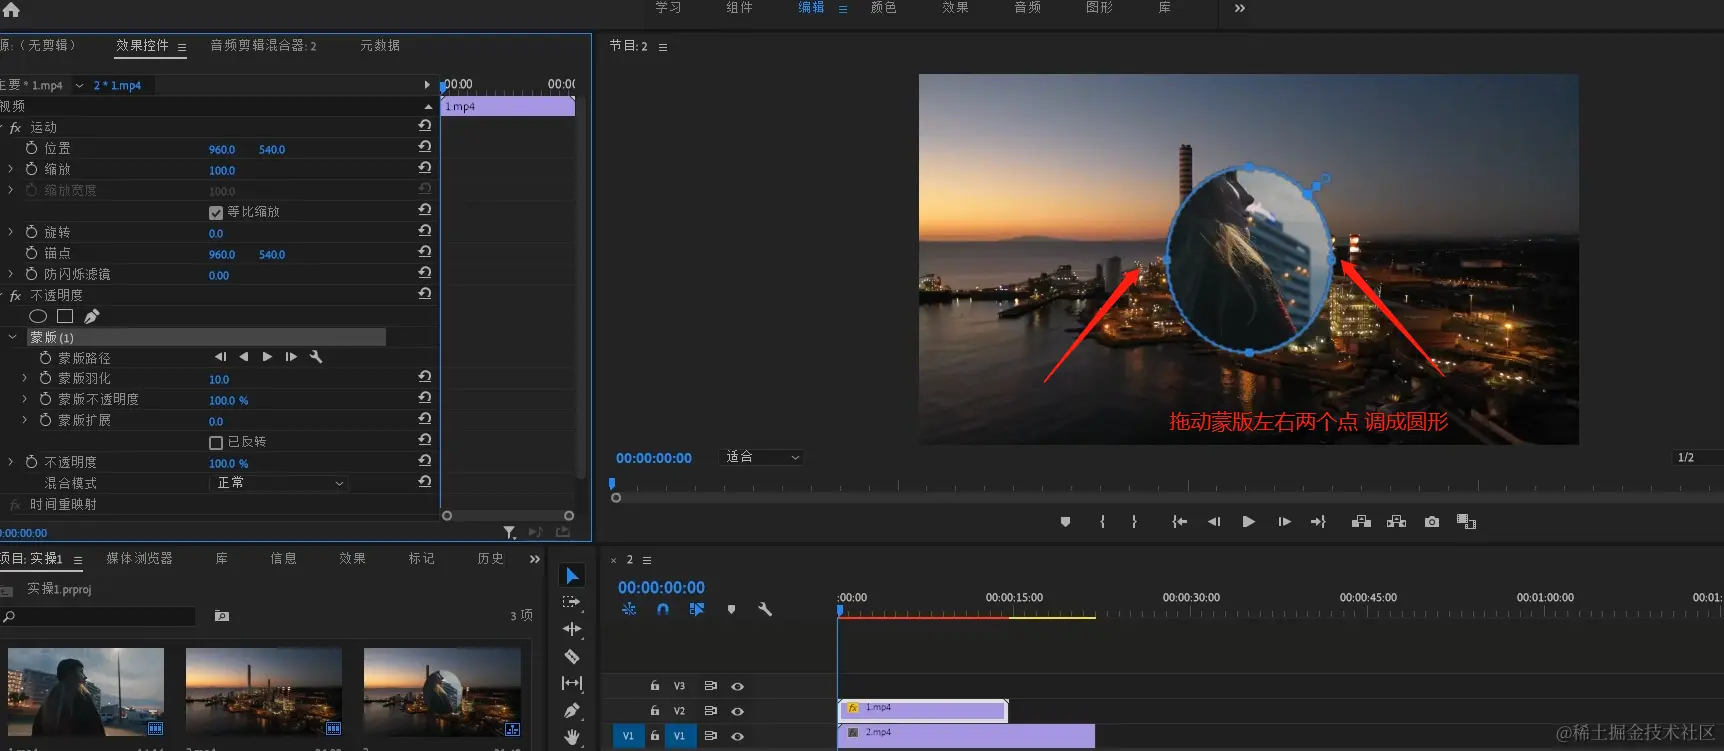Reset the 位置 position parameter
1724x751 pixels.
pos(425,147)
